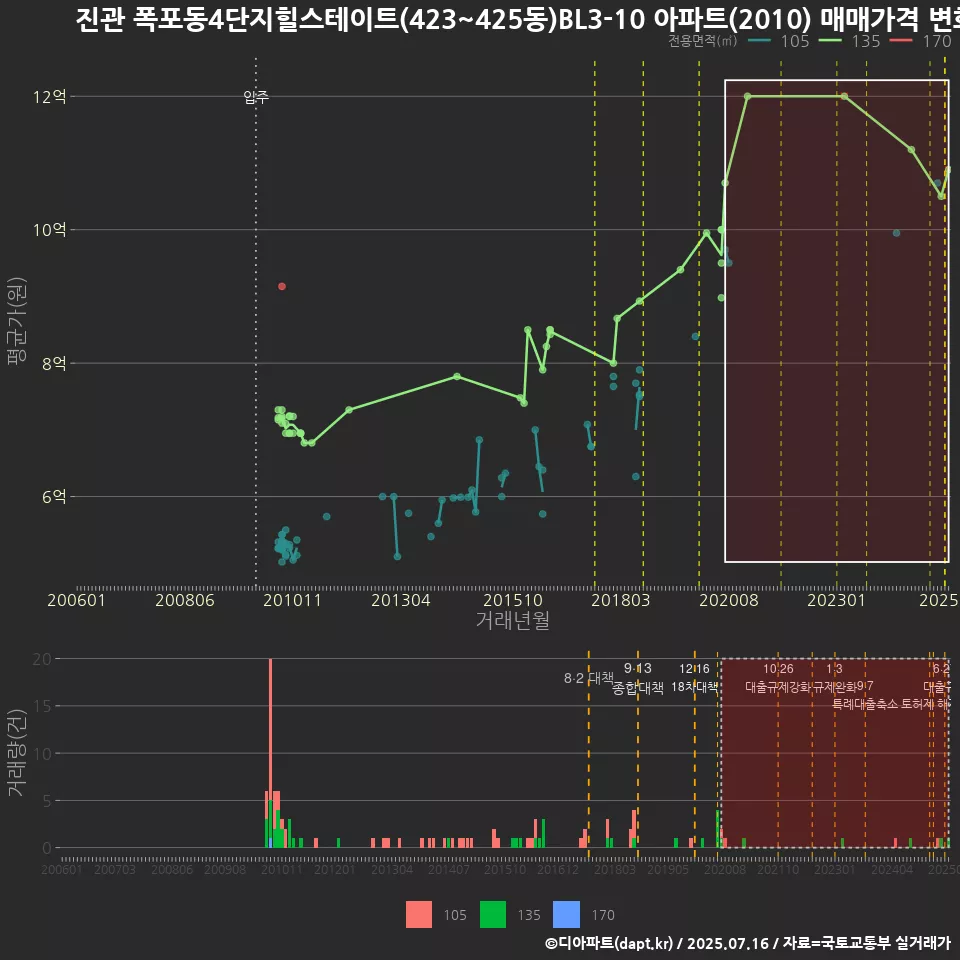Click 200908 on the volume chart x-axis

225,869
